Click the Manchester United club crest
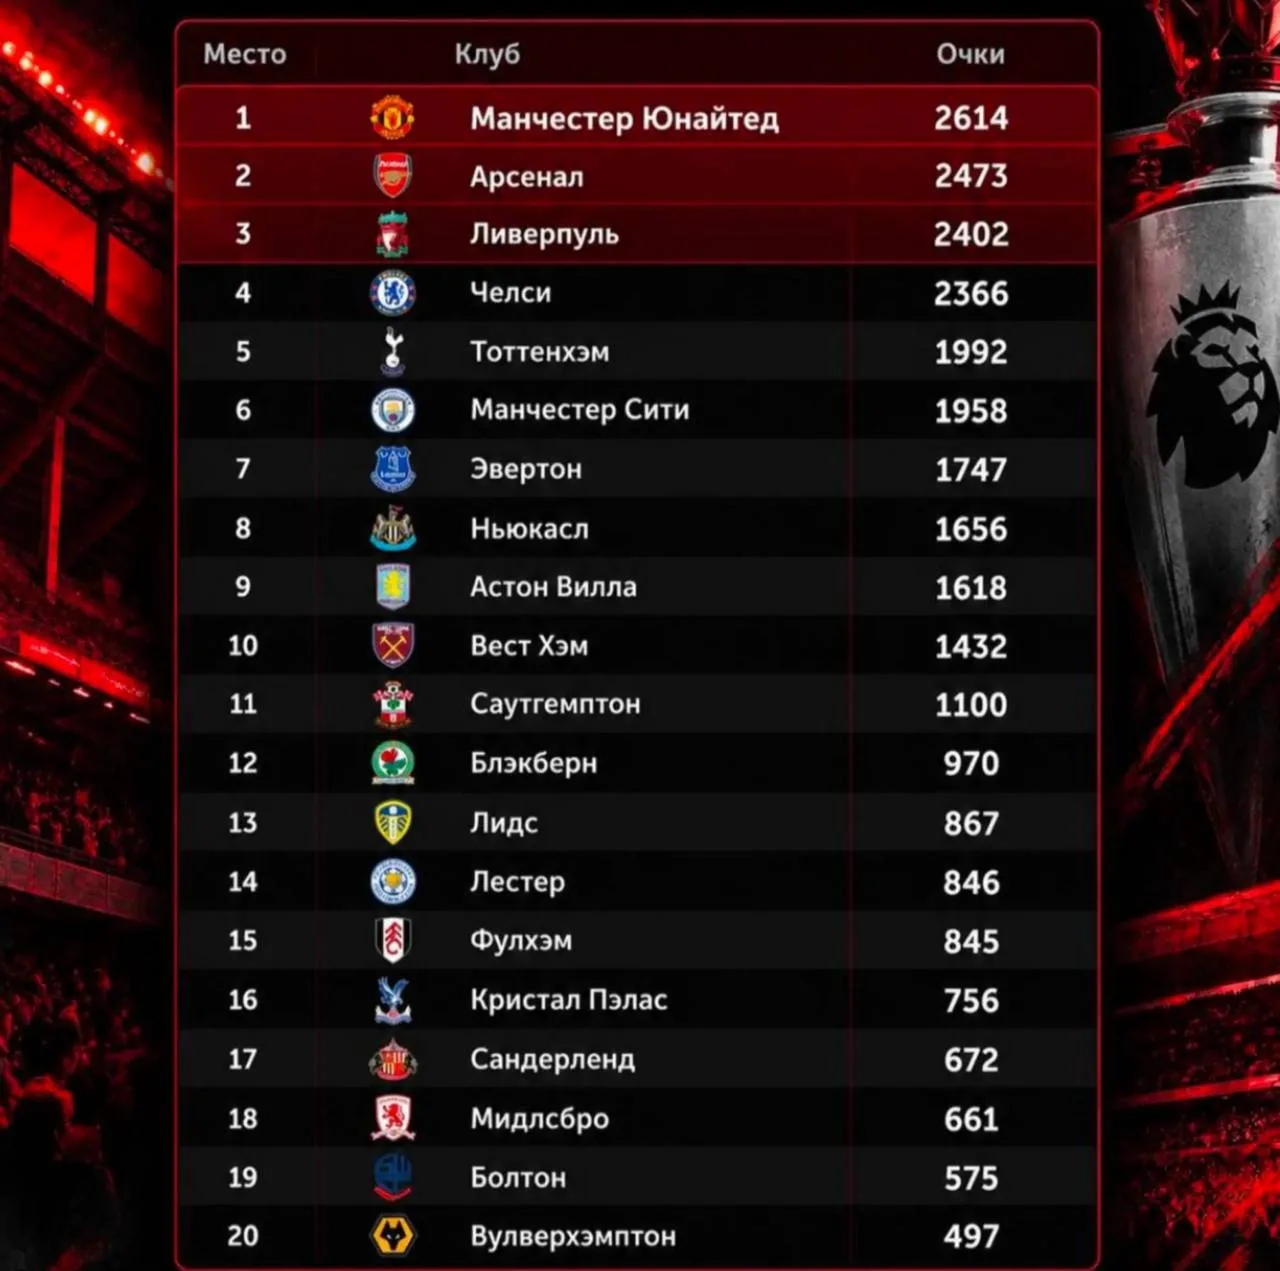Screen dimensions: 1280x1271 click(392, 118)
